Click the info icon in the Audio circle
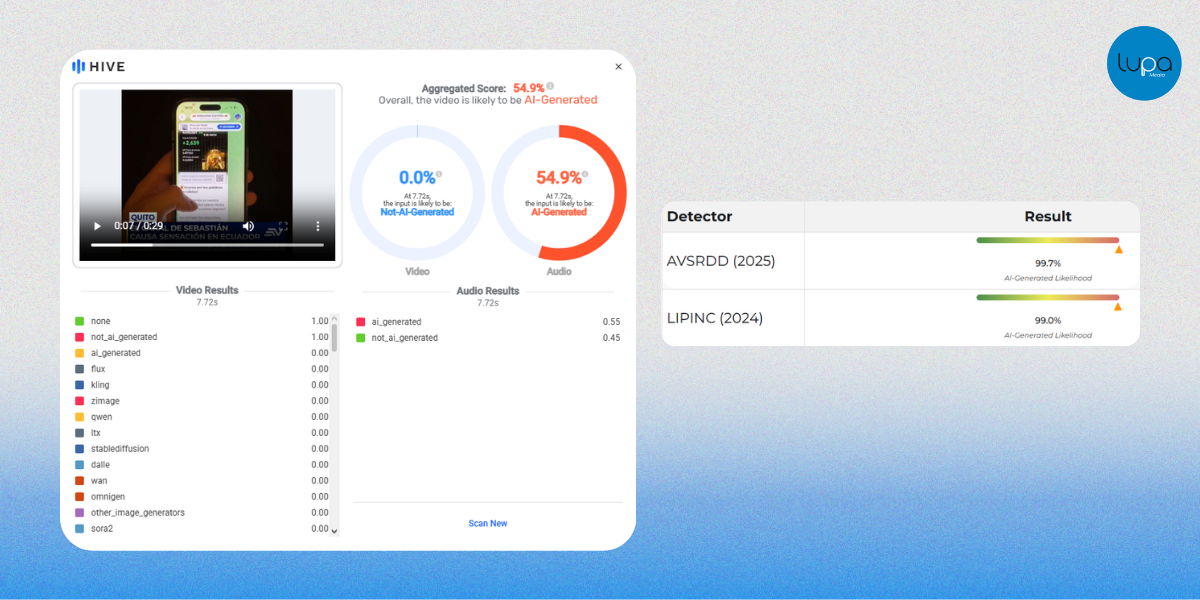Viewport: 1200px width, 600px height. click(585, 173)
